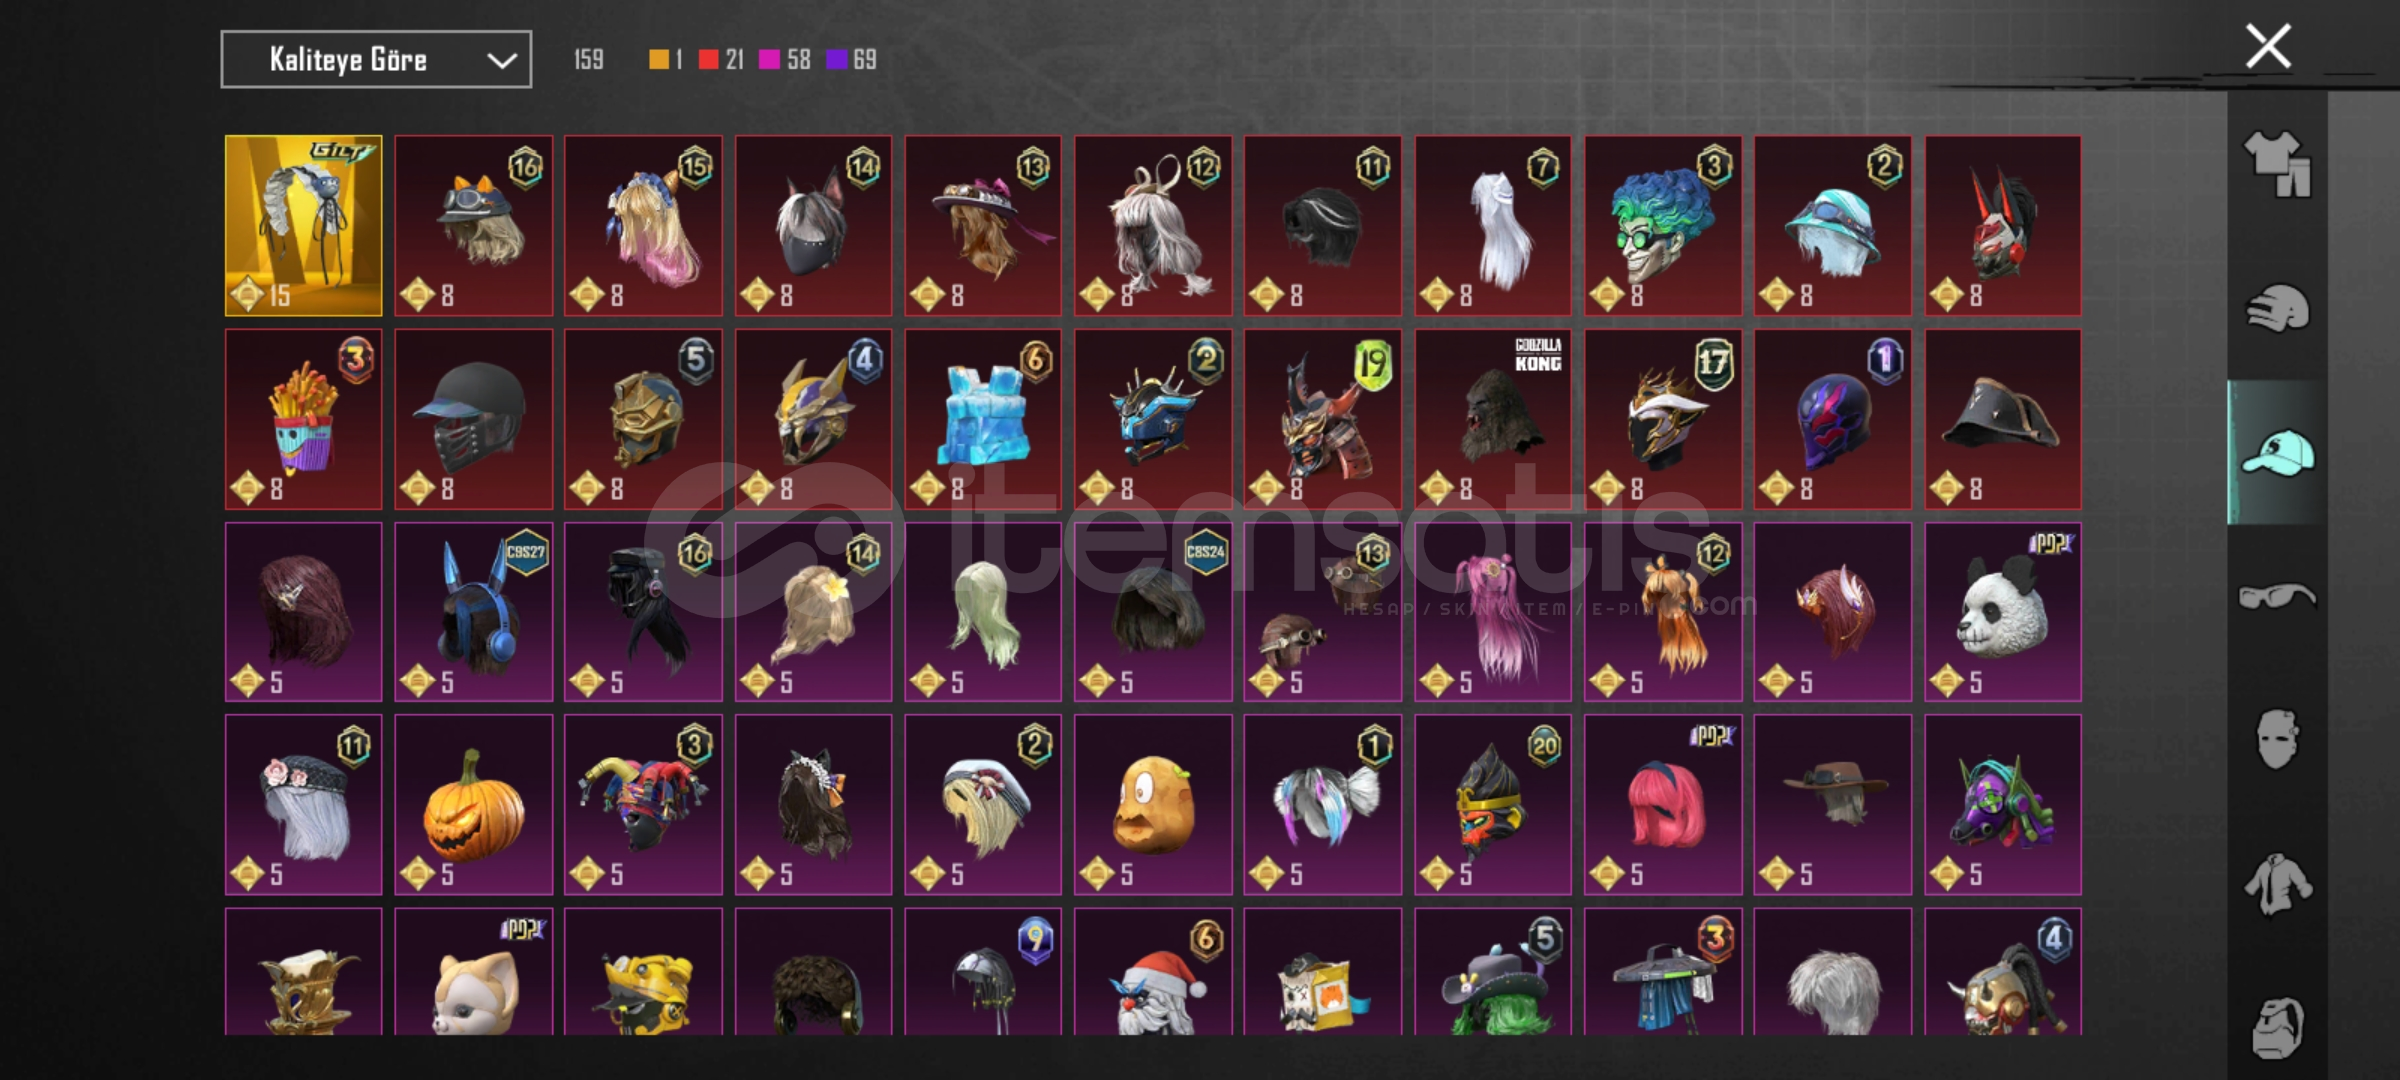Viewport: 2400px width, 1080px height.
Task: Switch to the hats cap tab
Action: coord(2277,452)
